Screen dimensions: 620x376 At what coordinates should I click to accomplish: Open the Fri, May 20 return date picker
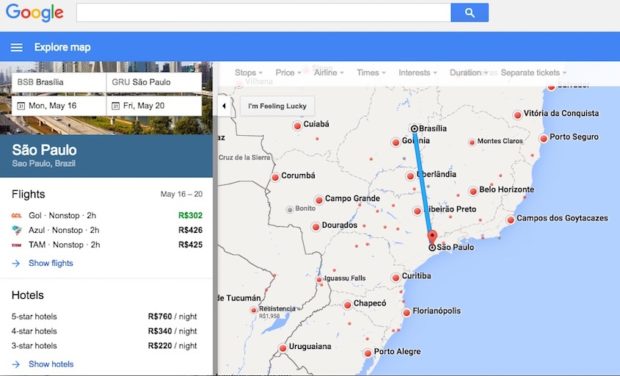[x=154, y=106]
